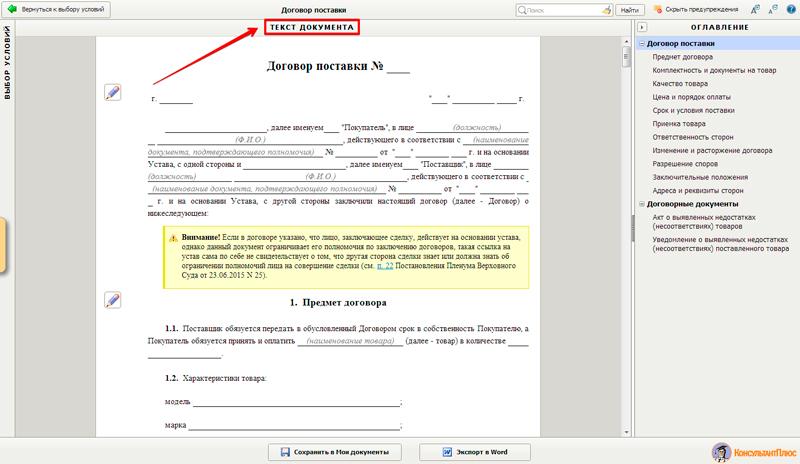This screenshot has width=800, height=464.
Task: Open Комплектность и документы на товар section
Action: tap(714, 70)
